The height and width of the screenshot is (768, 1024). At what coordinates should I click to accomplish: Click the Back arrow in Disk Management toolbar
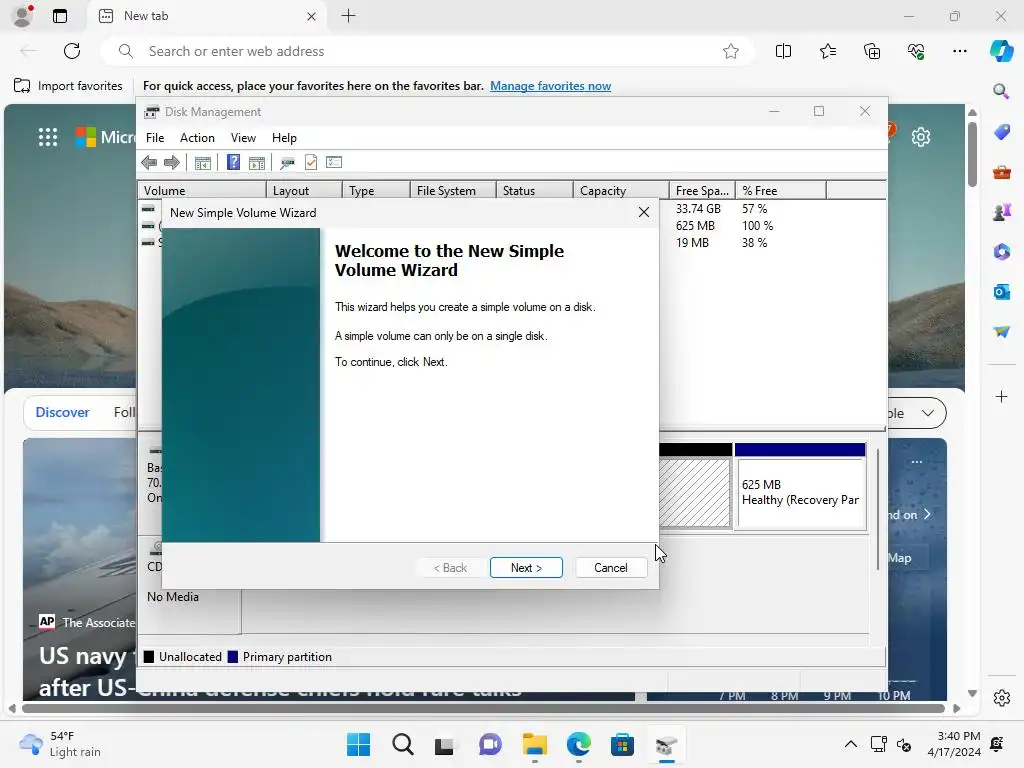149,163
